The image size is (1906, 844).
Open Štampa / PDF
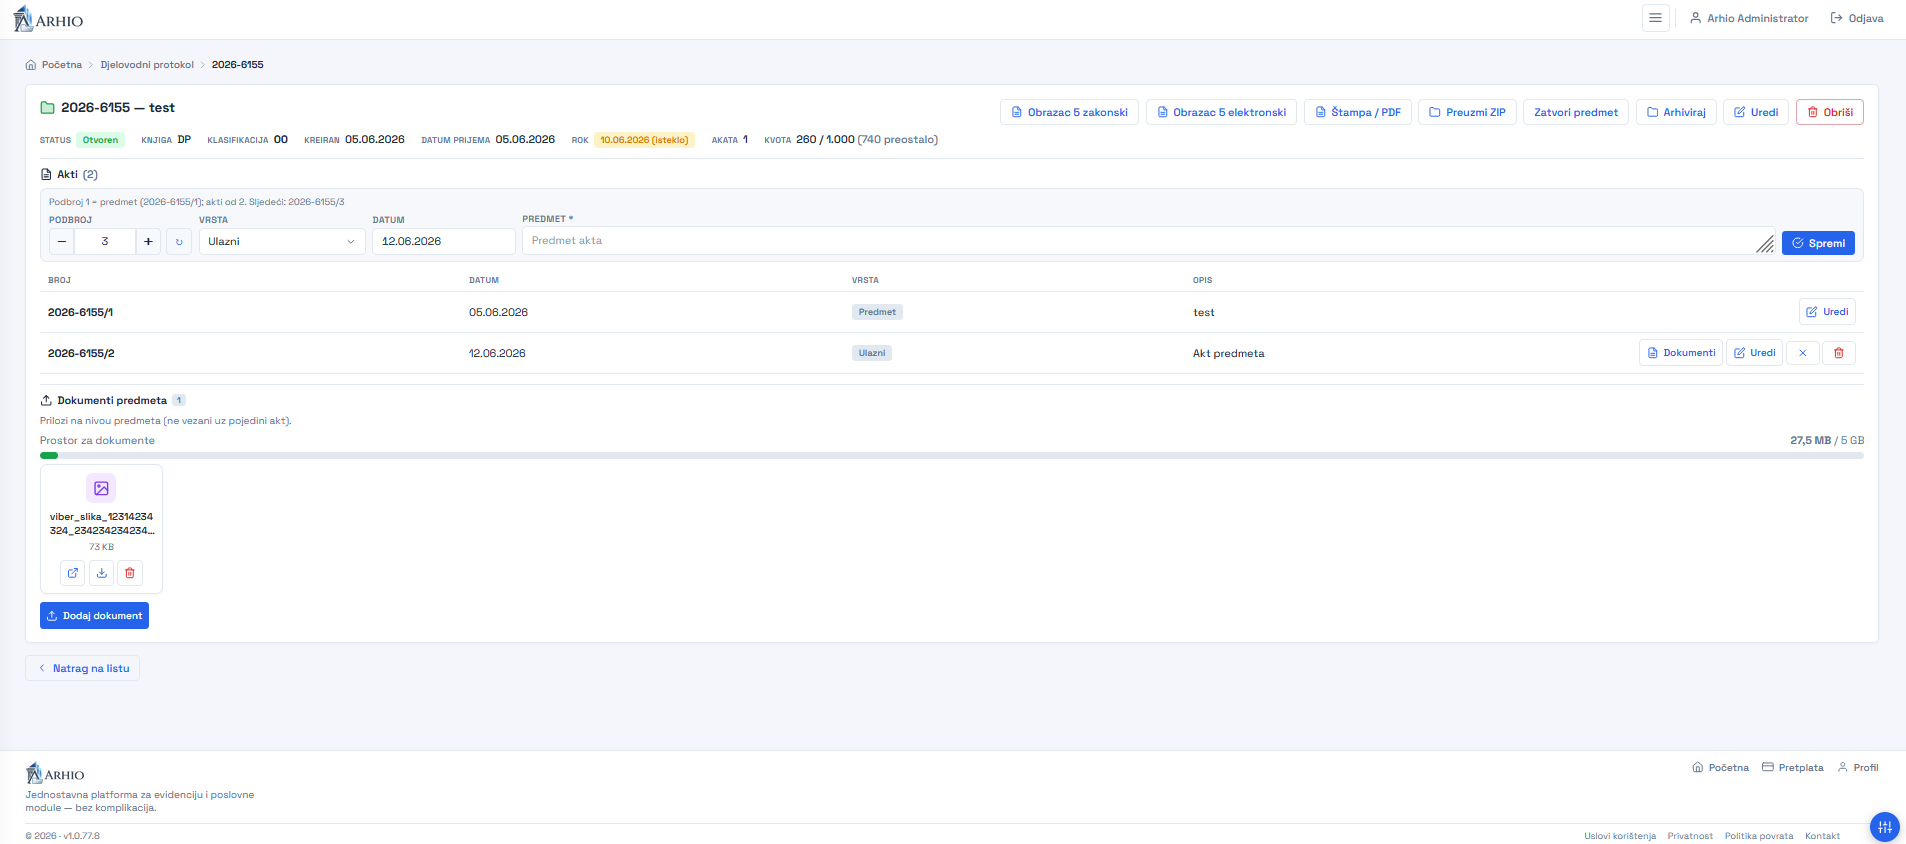click(1358, 112)
